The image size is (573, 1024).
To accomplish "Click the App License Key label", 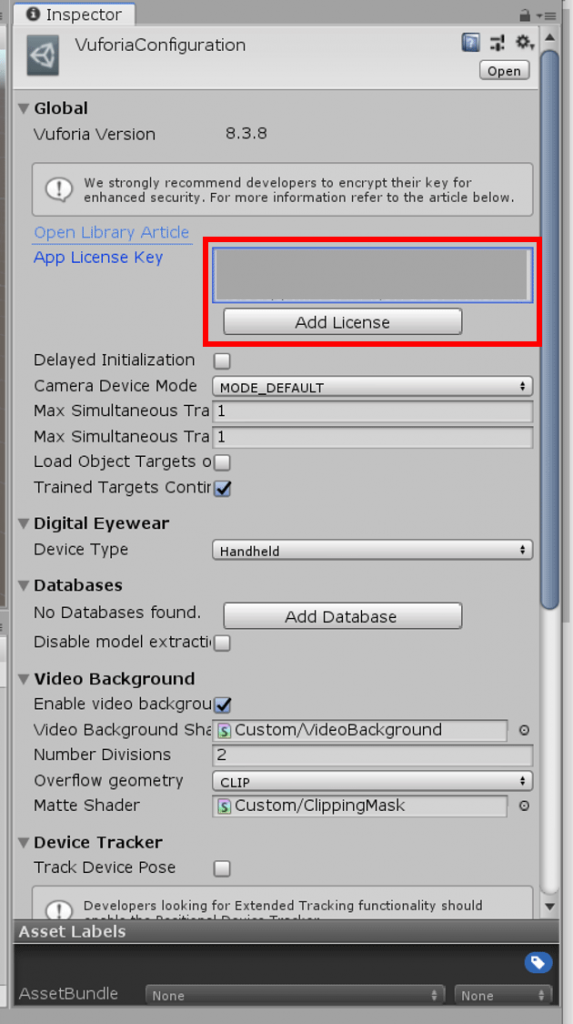I will point(98,257).
